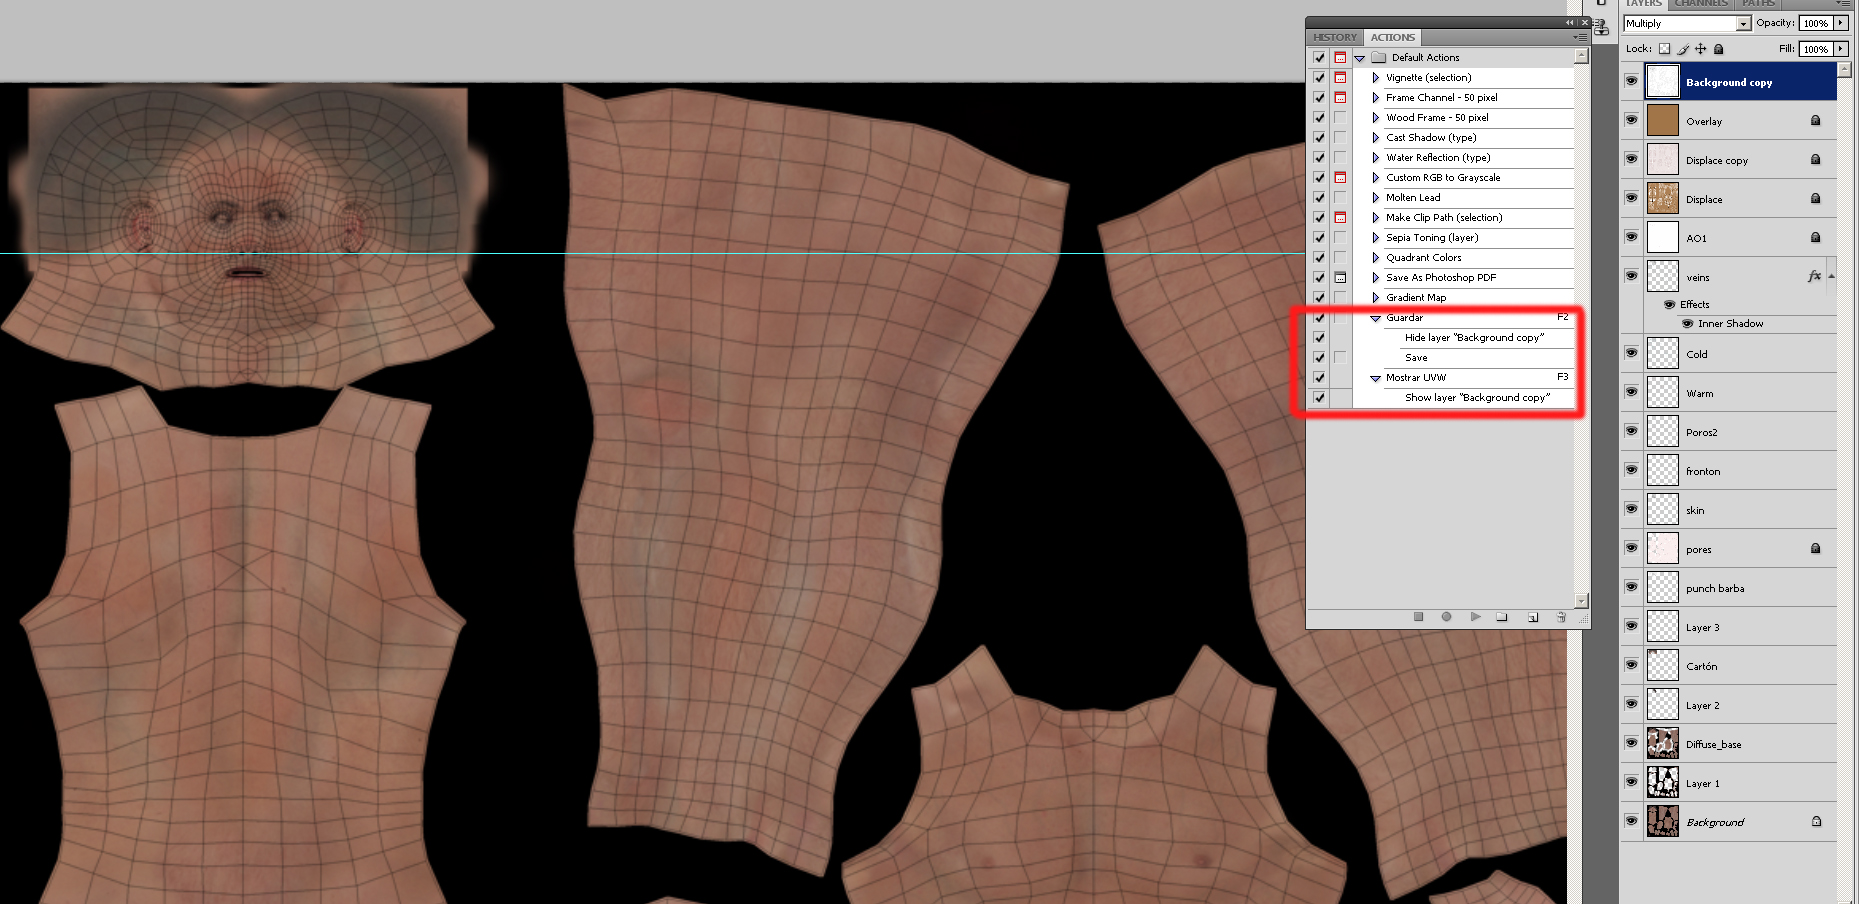Toggle dialog icon for Save As Photoshop PDF

click(x=1340, y=277)
